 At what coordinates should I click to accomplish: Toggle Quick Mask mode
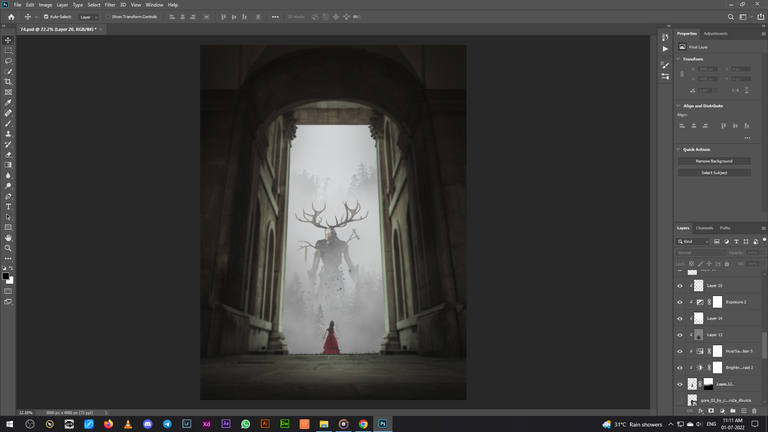coord(8,291)
